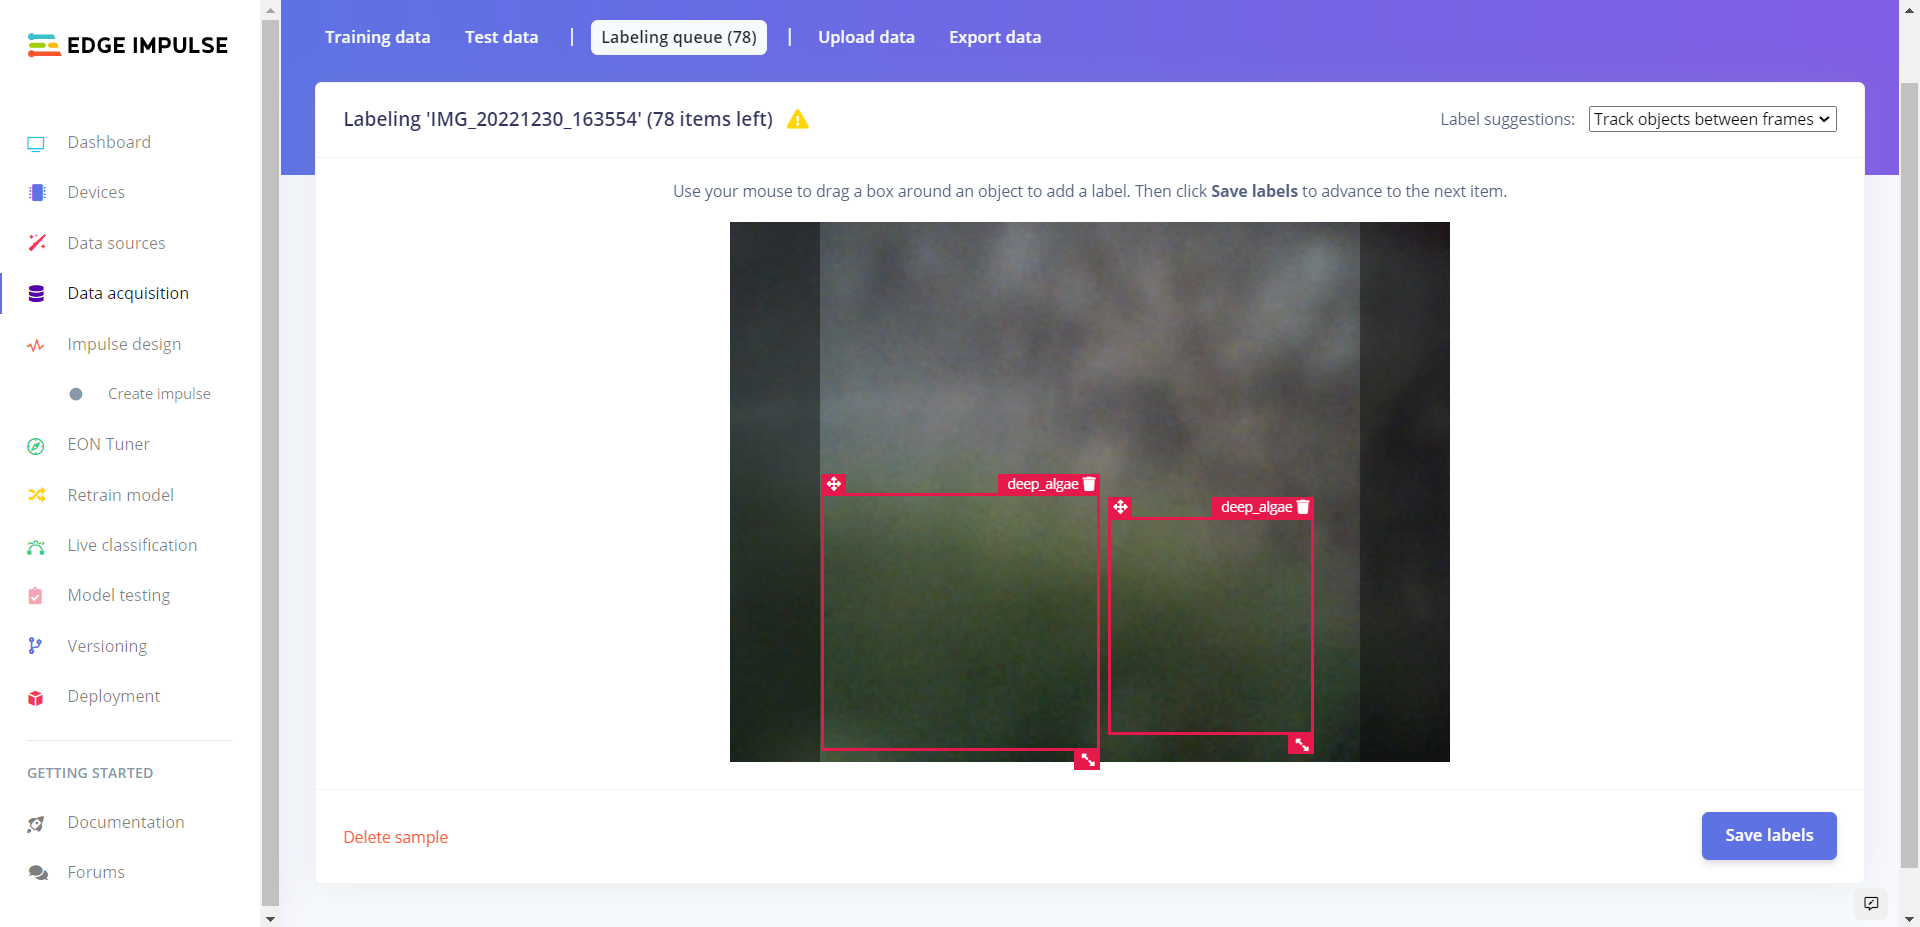
Task: Open Documentation in Getting Started
Action: tap(126, 822)
